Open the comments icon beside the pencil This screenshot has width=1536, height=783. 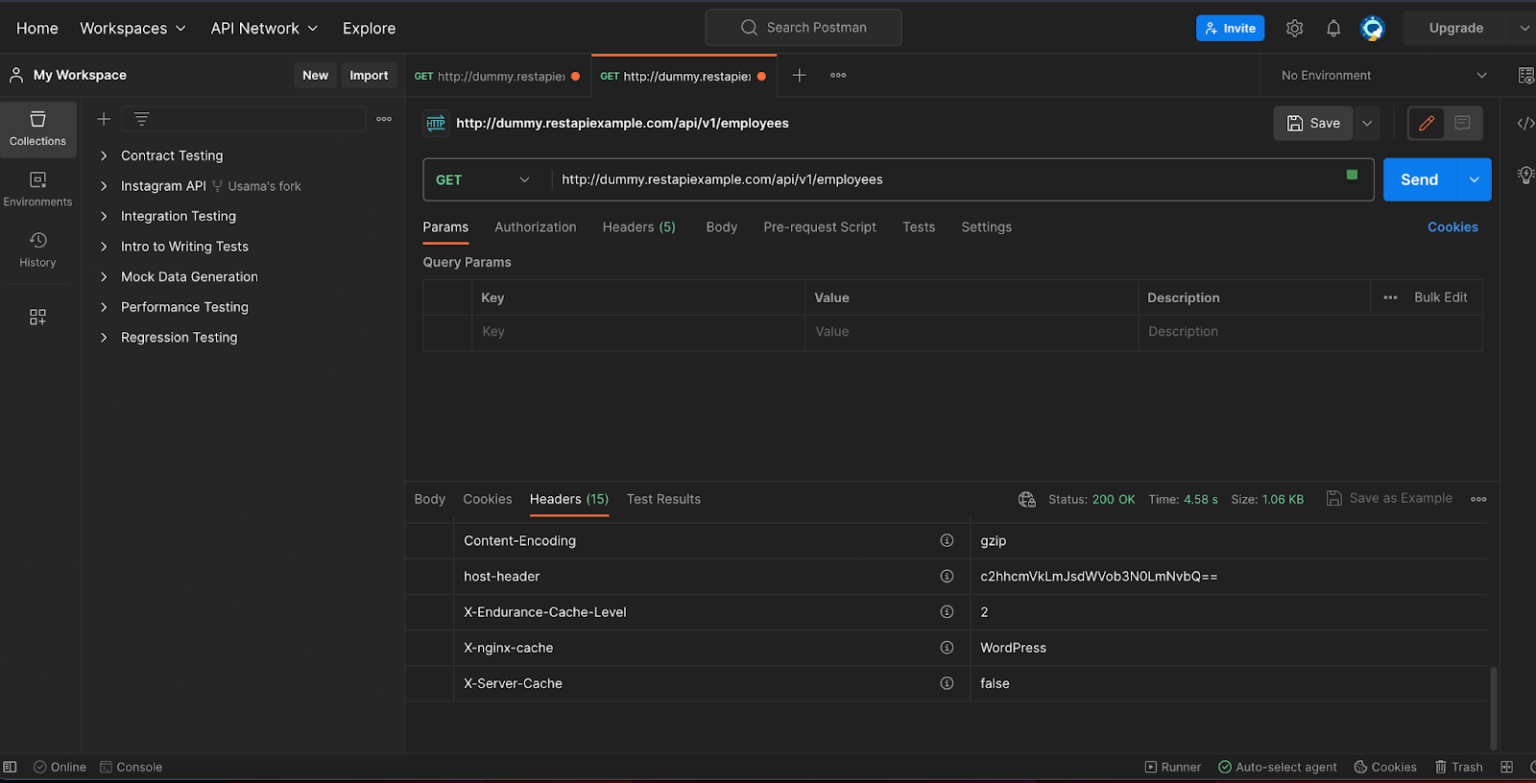(x=1462, y=123)
